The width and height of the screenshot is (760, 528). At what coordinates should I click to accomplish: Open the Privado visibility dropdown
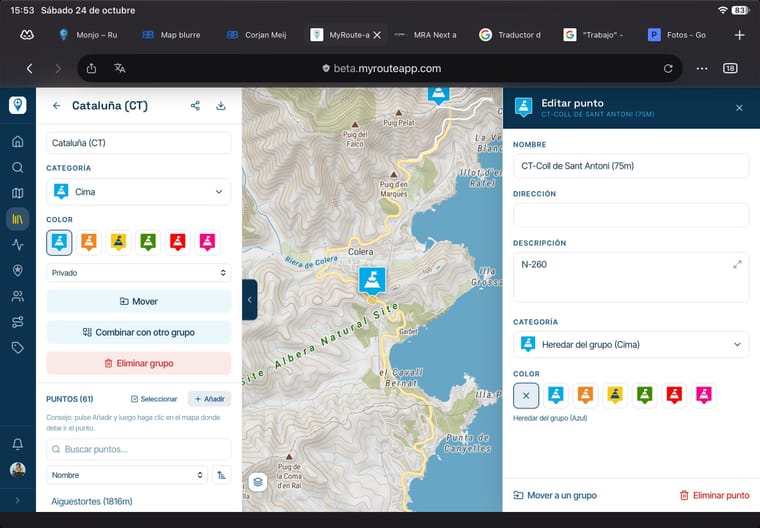click(139, 272)
